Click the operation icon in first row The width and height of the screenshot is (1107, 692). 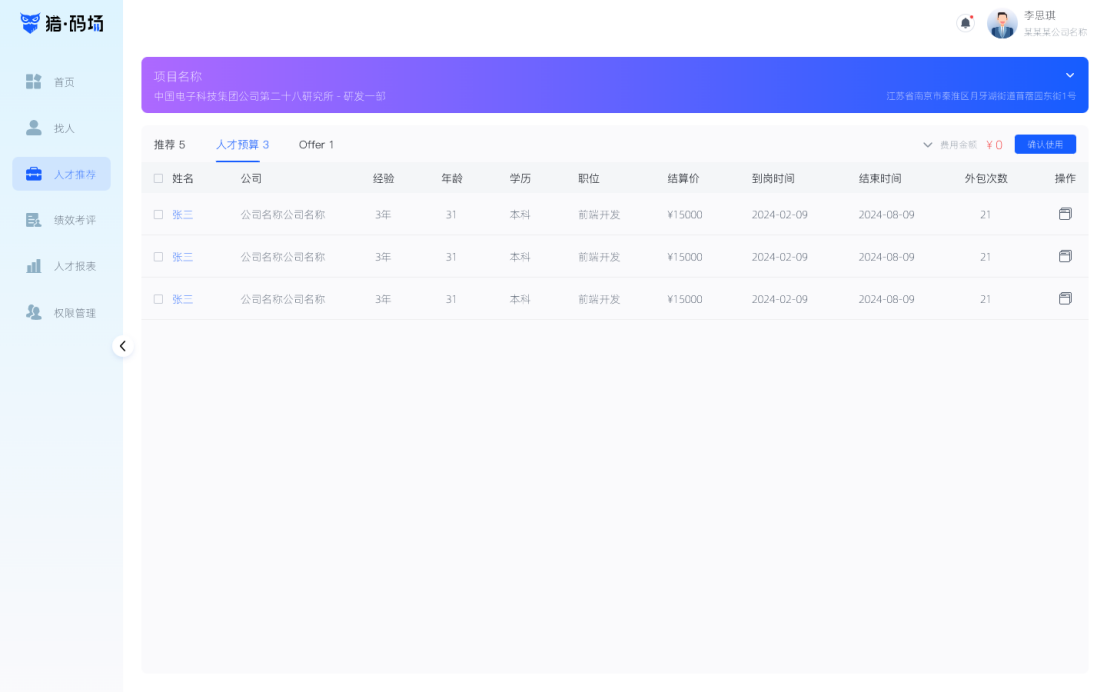(1065, 214)
